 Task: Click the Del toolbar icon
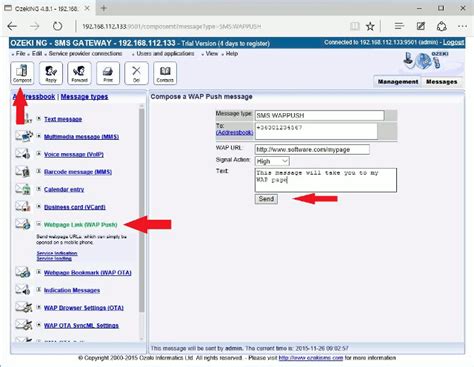(x=136, y=73)
